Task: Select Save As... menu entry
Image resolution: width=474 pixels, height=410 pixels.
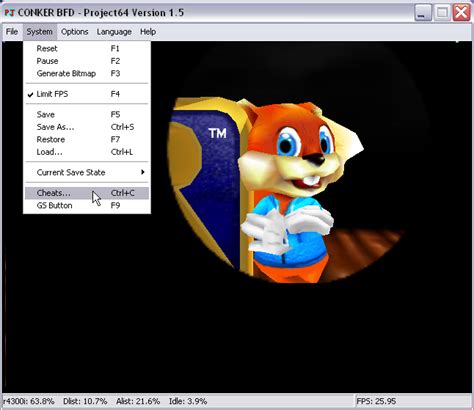Action: [x=87, y=127]
